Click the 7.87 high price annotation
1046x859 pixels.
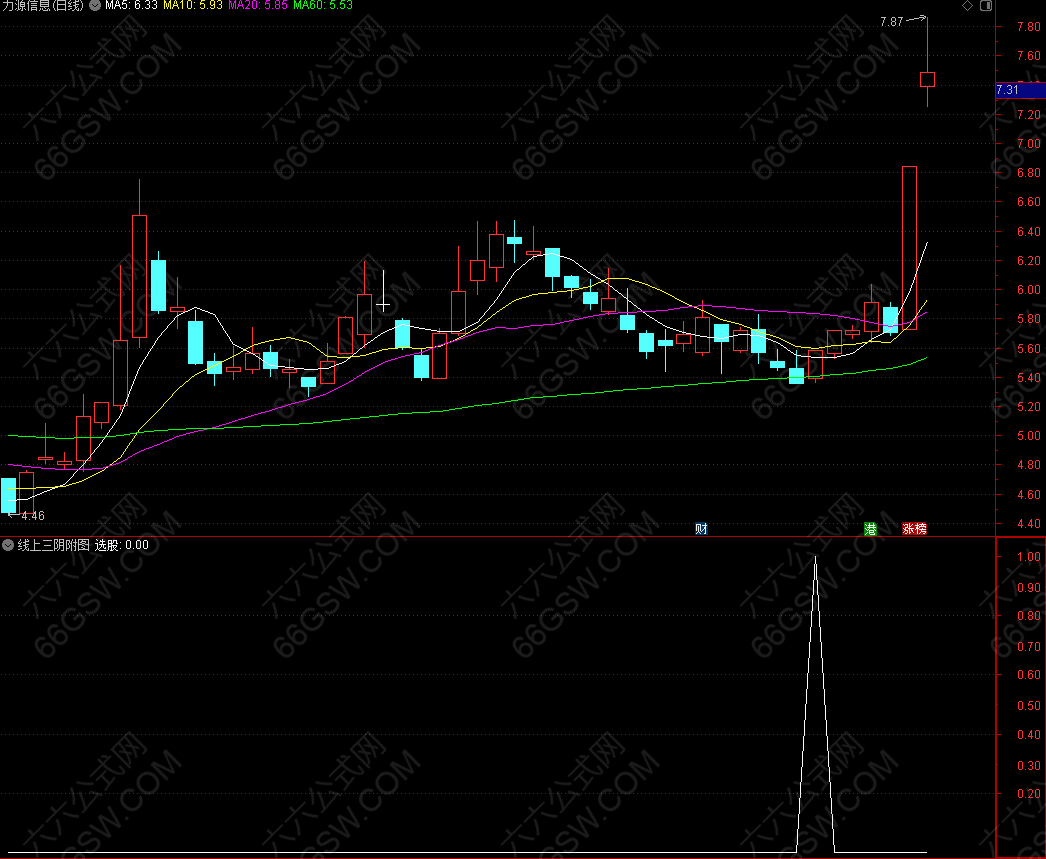(x=891, y=22)
